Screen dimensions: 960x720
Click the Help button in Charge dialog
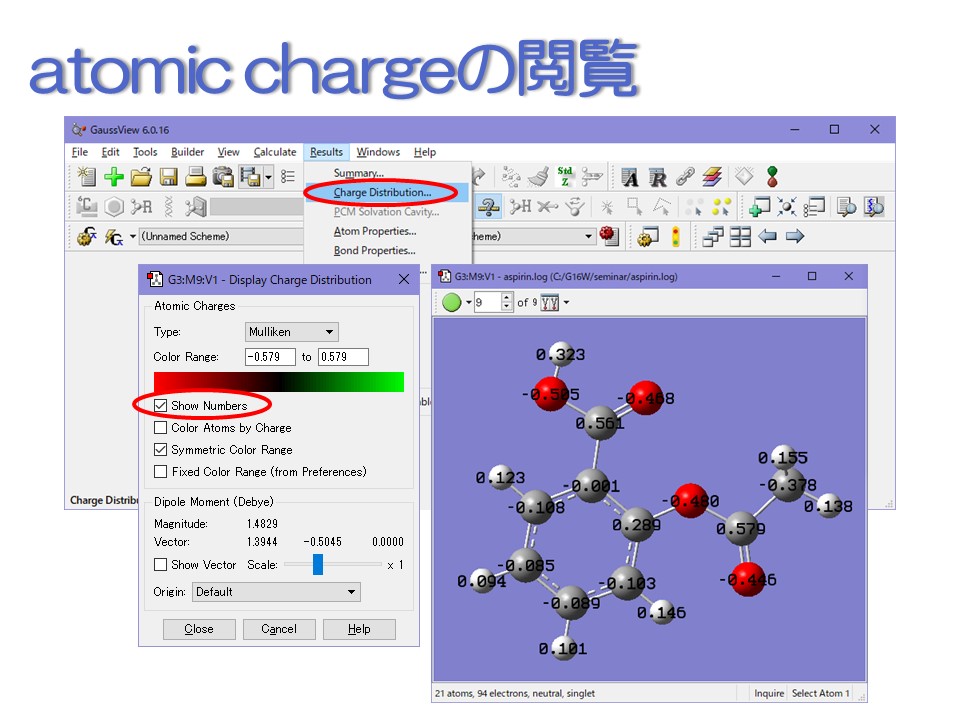[x=359, y=629]
